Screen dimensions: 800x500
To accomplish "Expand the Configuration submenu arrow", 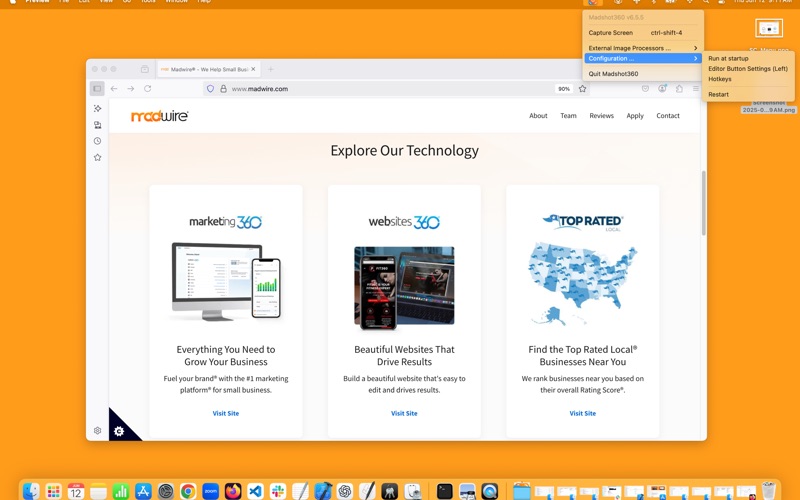I will pos(695,58).
